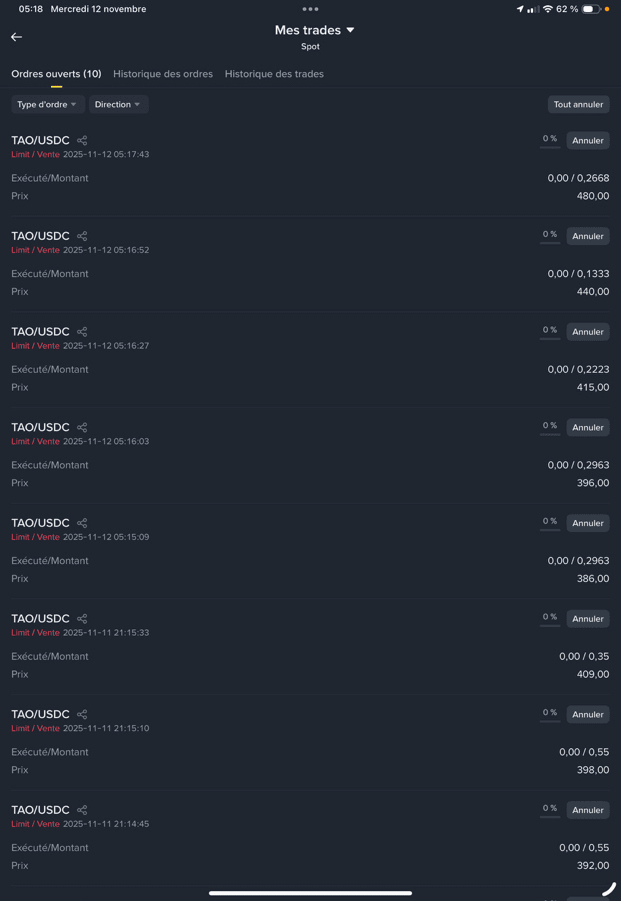
Task: Share the TAO/USDC order priced 396,00
Action: click(x=82, y=428)
